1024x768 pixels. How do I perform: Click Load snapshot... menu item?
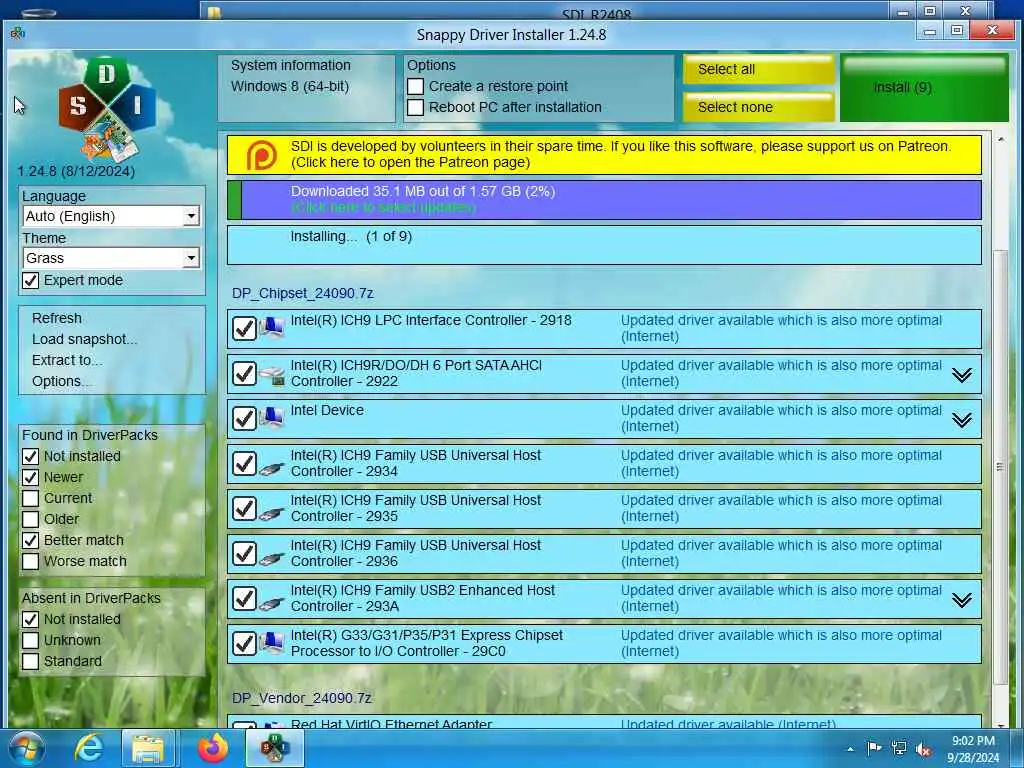click(x=84, y=339)
